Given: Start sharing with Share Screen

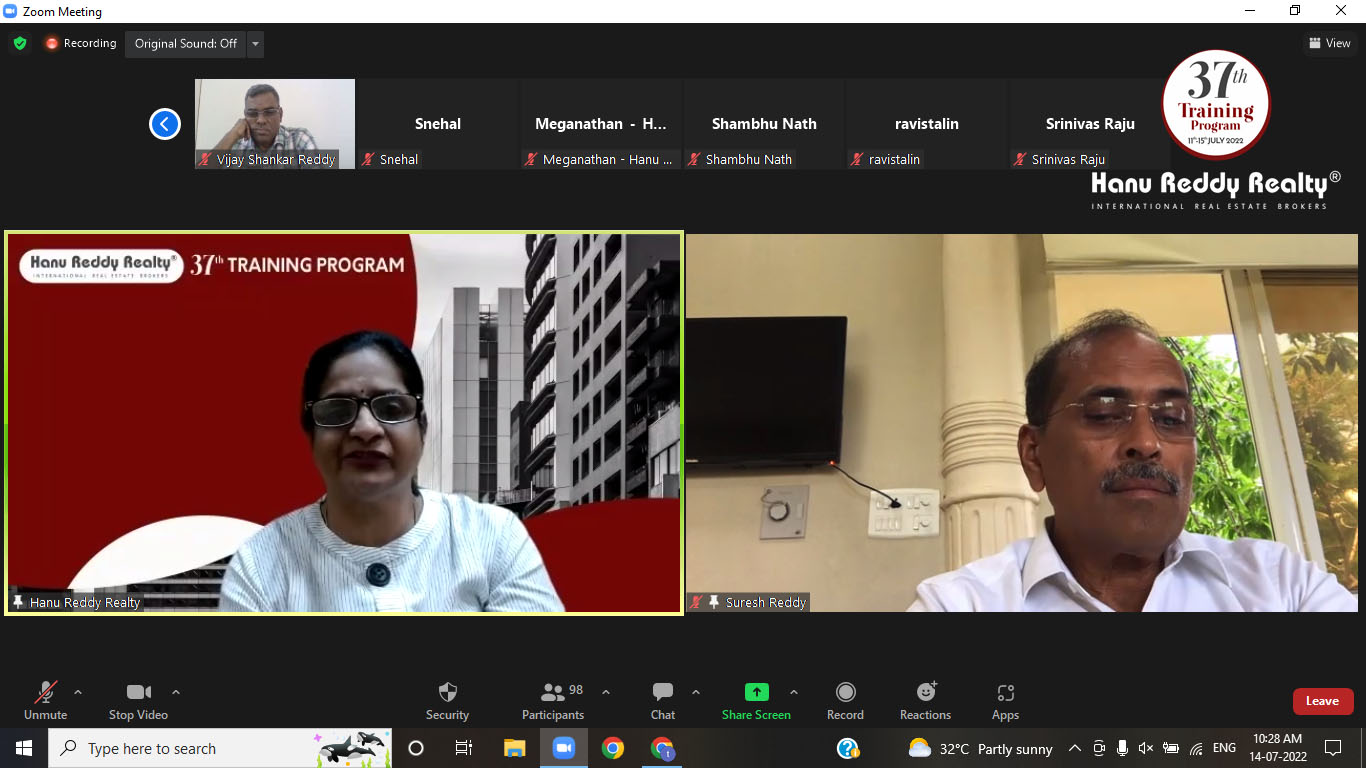Looking at the screenshot, I should 756,700.
